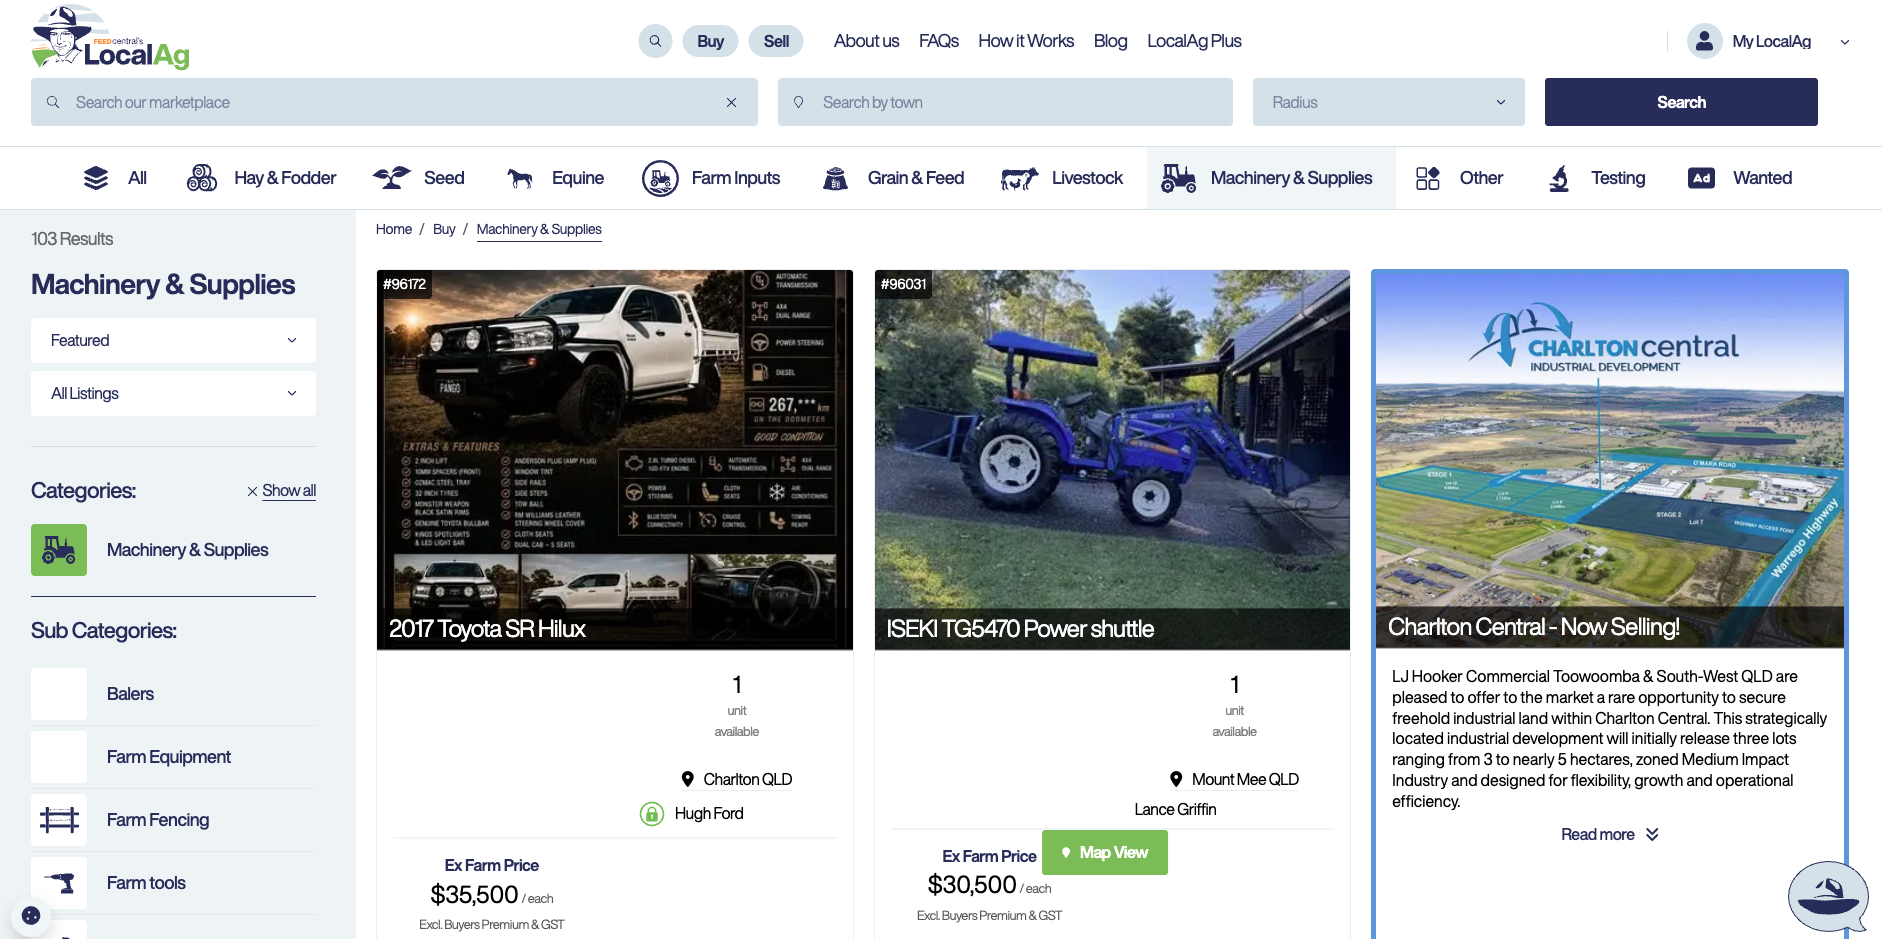Open the Livestock category tab
1882x939 pixels.
pyautogui.click(x=1062, y=178)
